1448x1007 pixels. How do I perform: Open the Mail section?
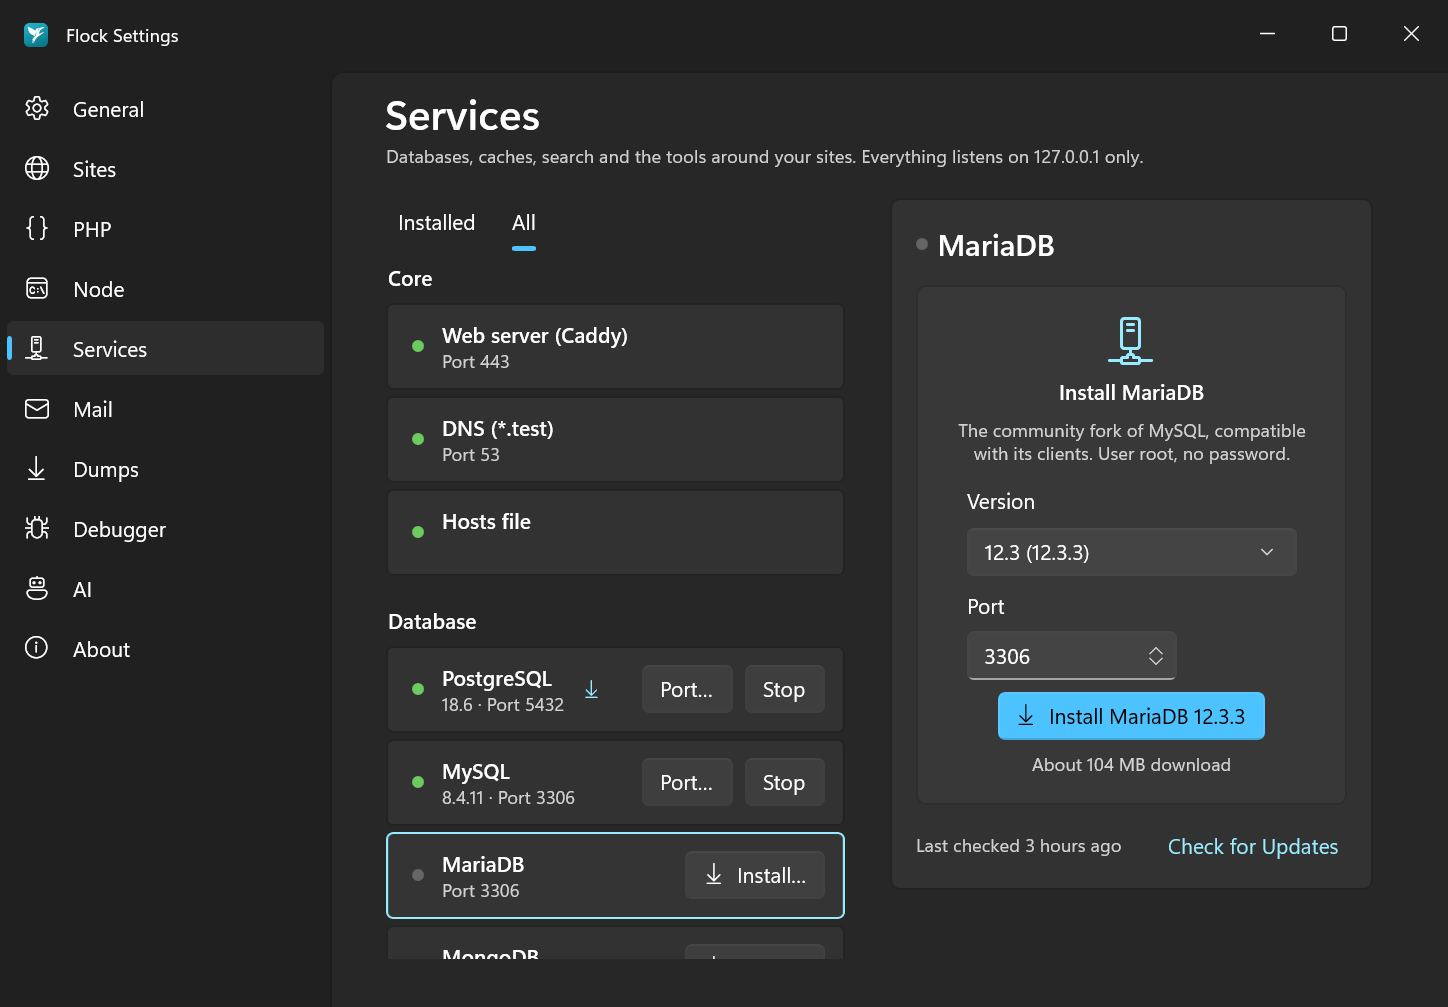165,409
